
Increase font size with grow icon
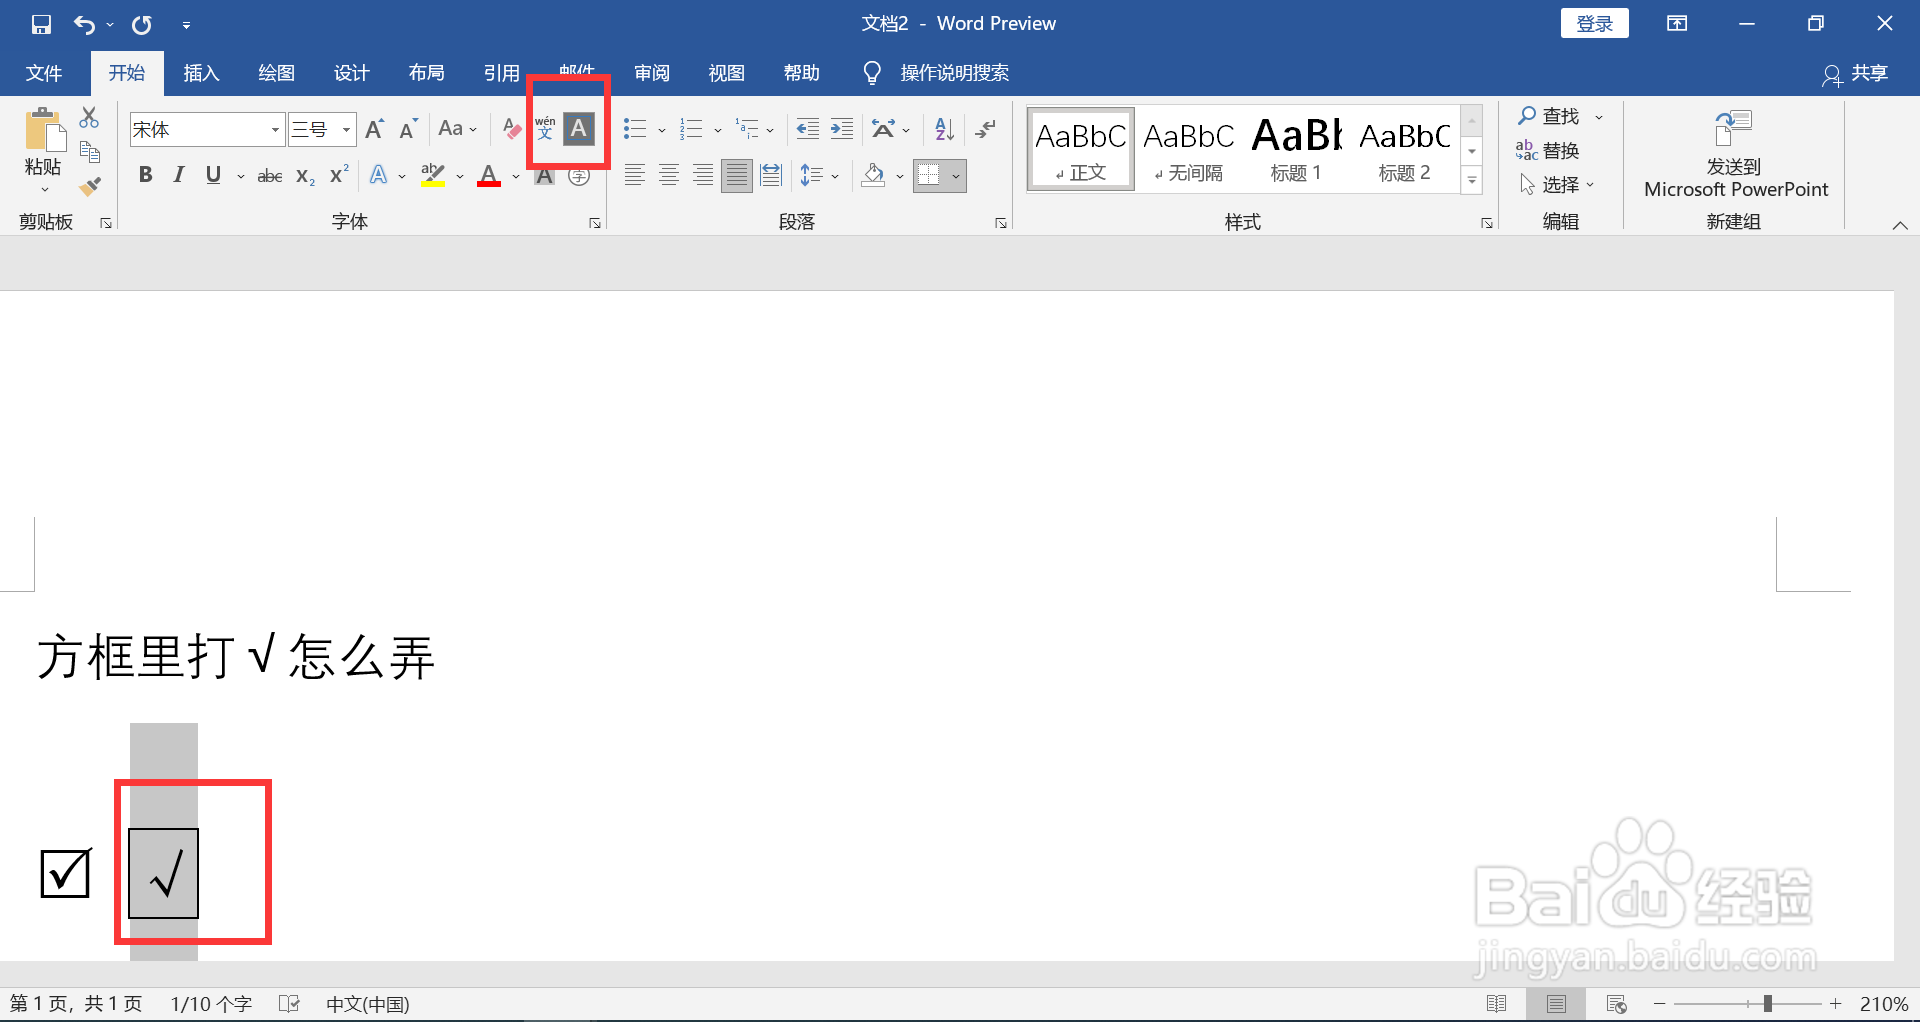375,129
